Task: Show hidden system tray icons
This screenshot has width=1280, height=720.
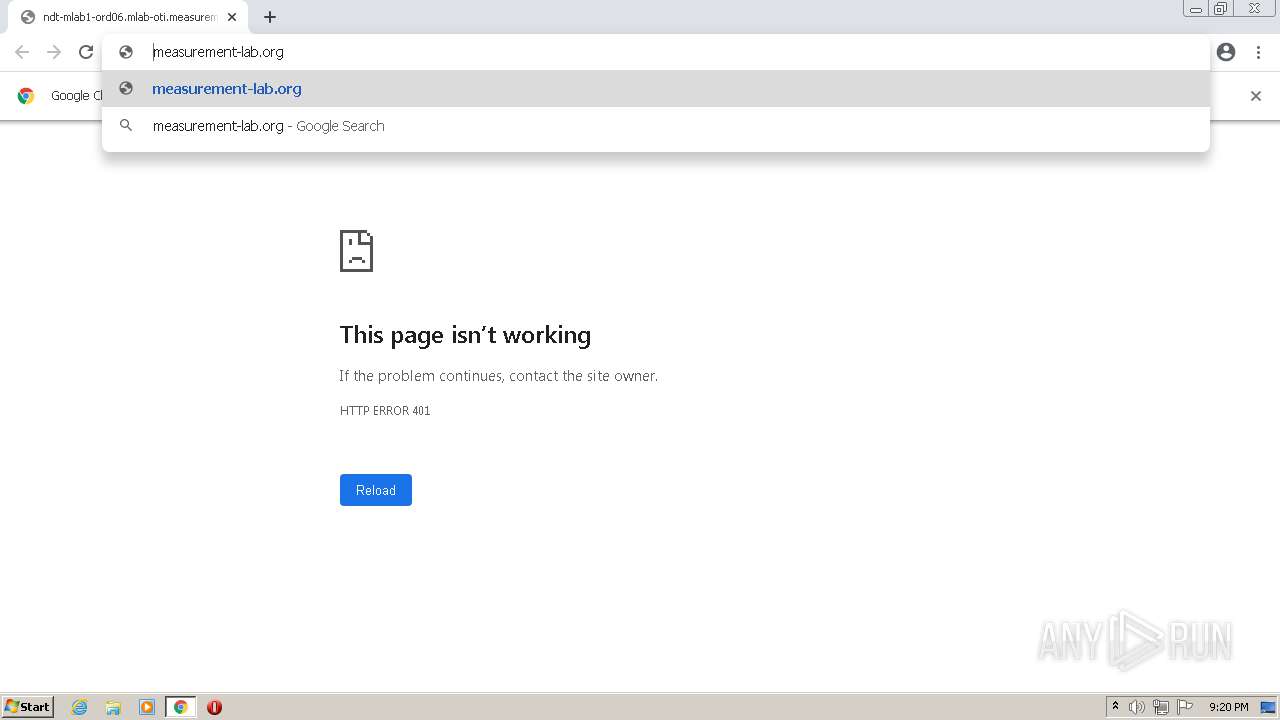Action: click(1115, 707)
